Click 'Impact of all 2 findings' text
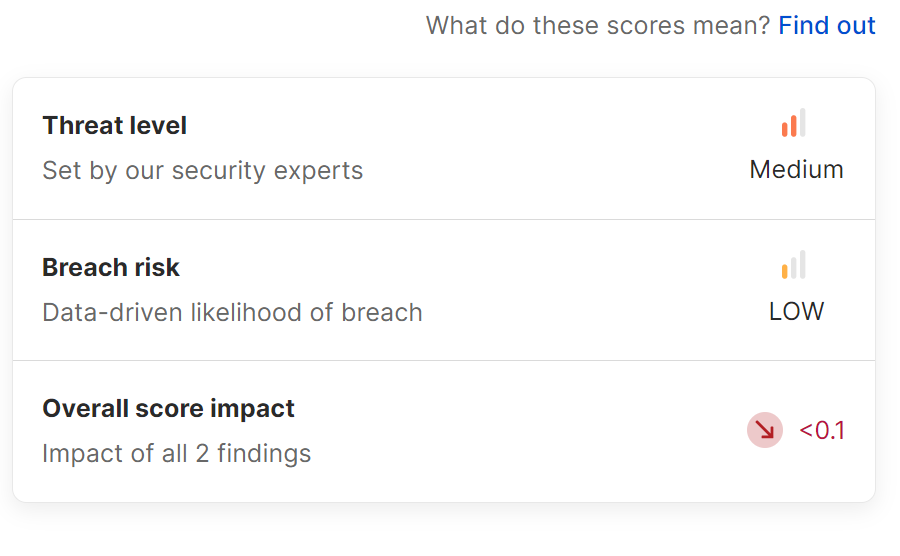900x556 pixels. tap(177, 453)
